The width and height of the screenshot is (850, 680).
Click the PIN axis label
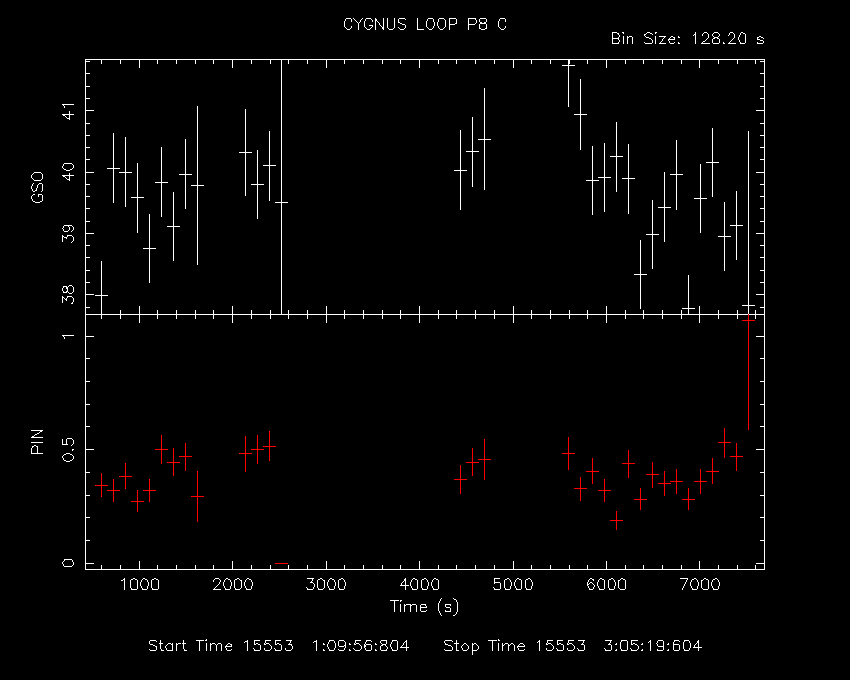[x=37, y=441]
